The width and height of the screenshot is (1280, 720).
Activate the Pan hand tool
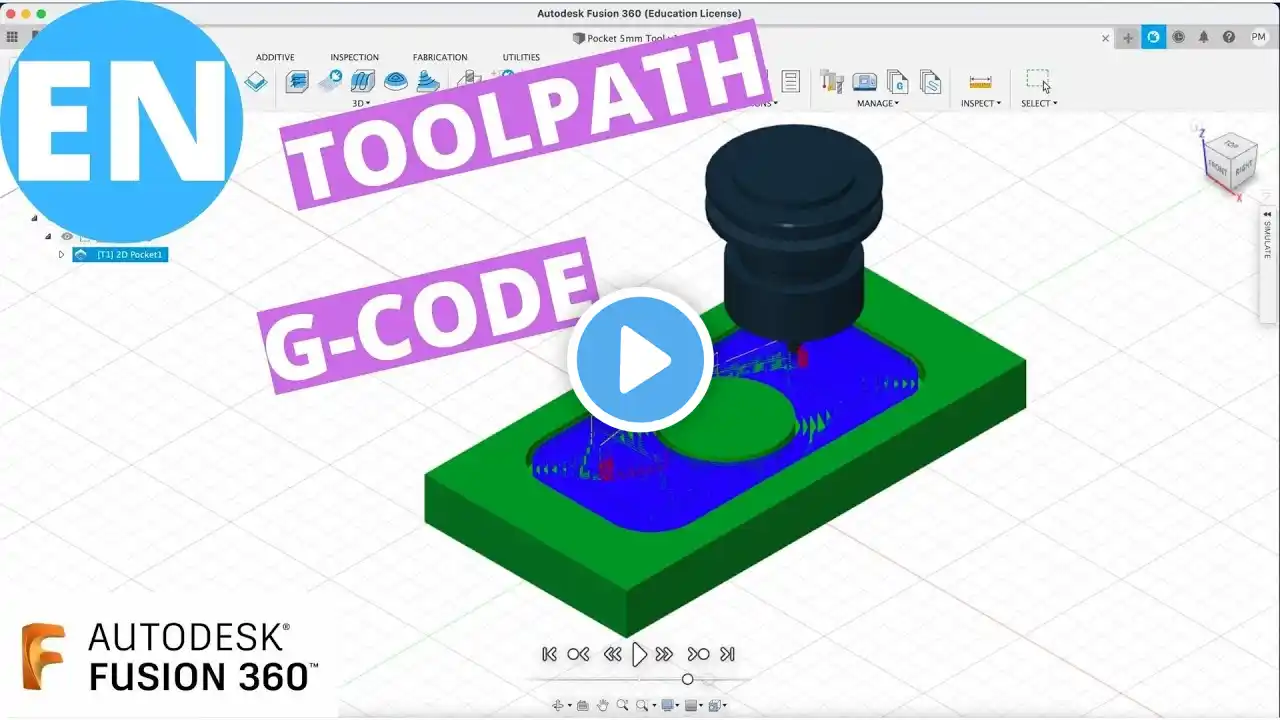[603, 705]
